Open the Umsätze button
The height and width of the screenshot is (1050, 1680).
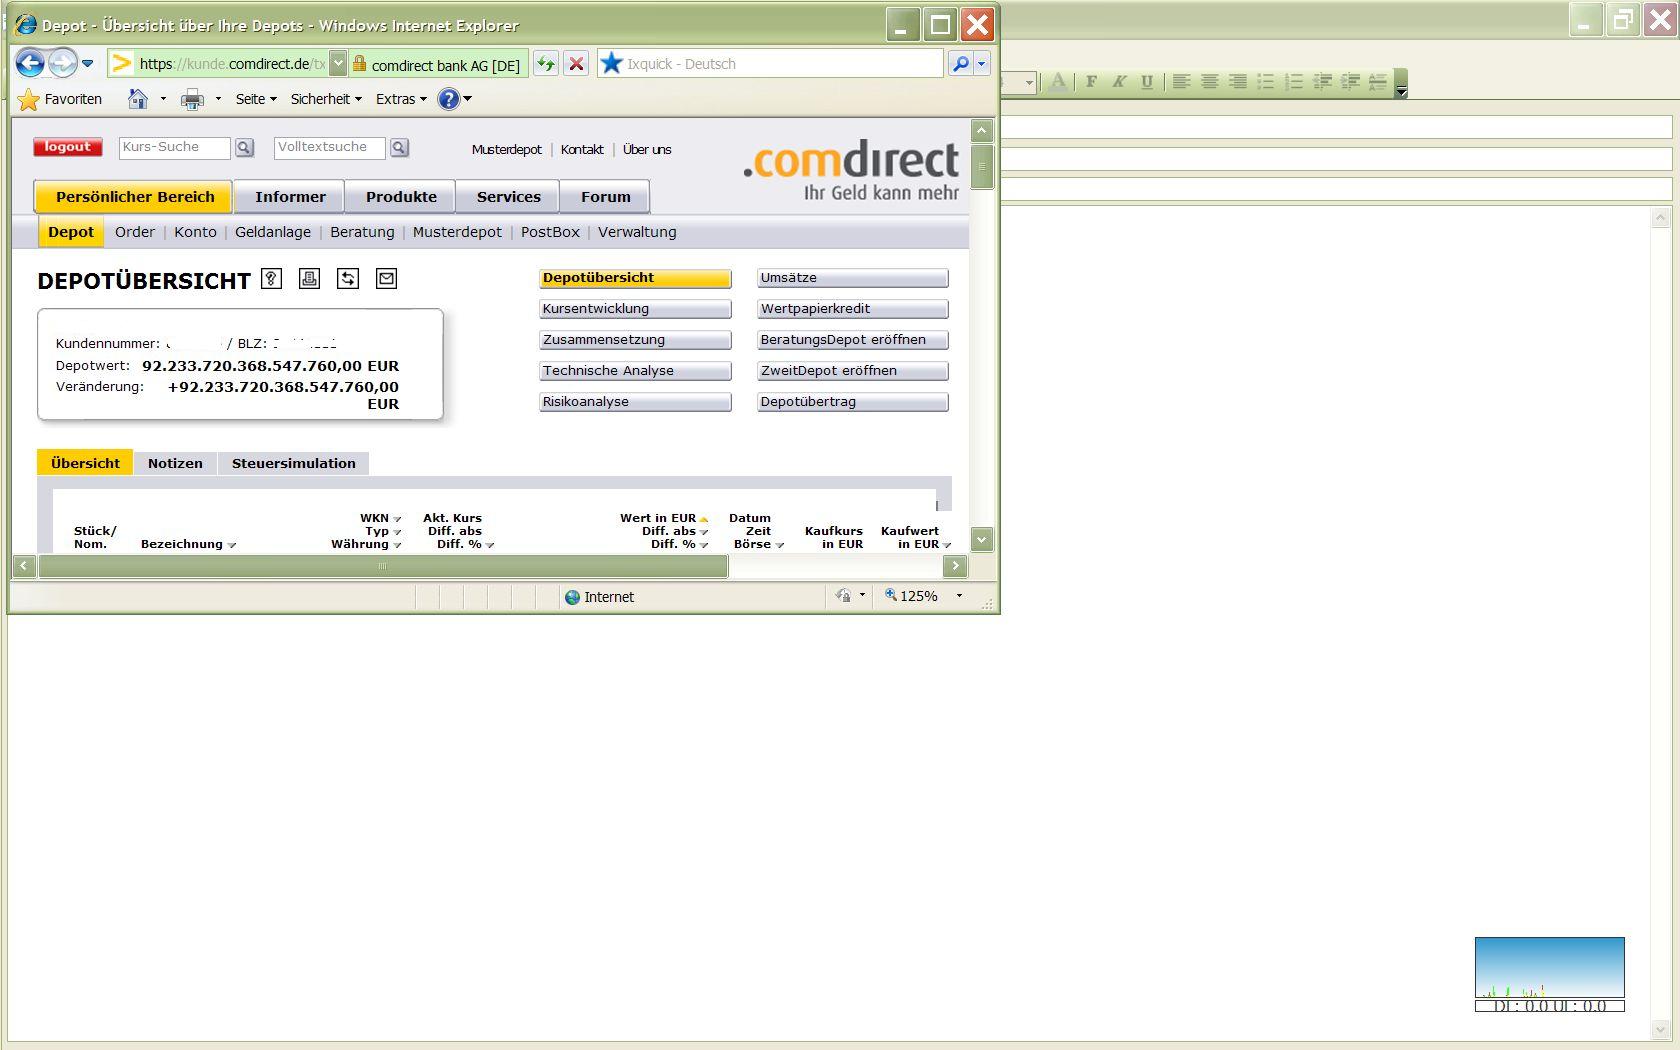(853, 278)
